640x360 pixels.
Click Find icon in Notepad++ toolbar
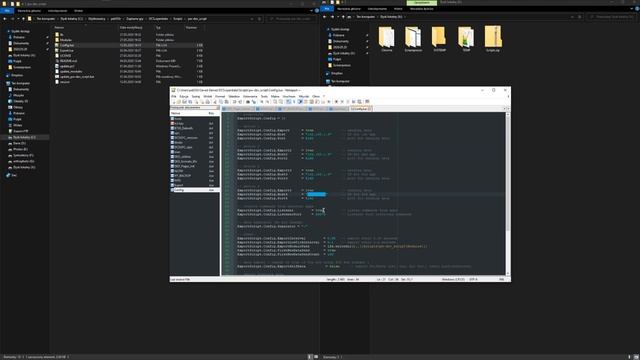[248, 102]
